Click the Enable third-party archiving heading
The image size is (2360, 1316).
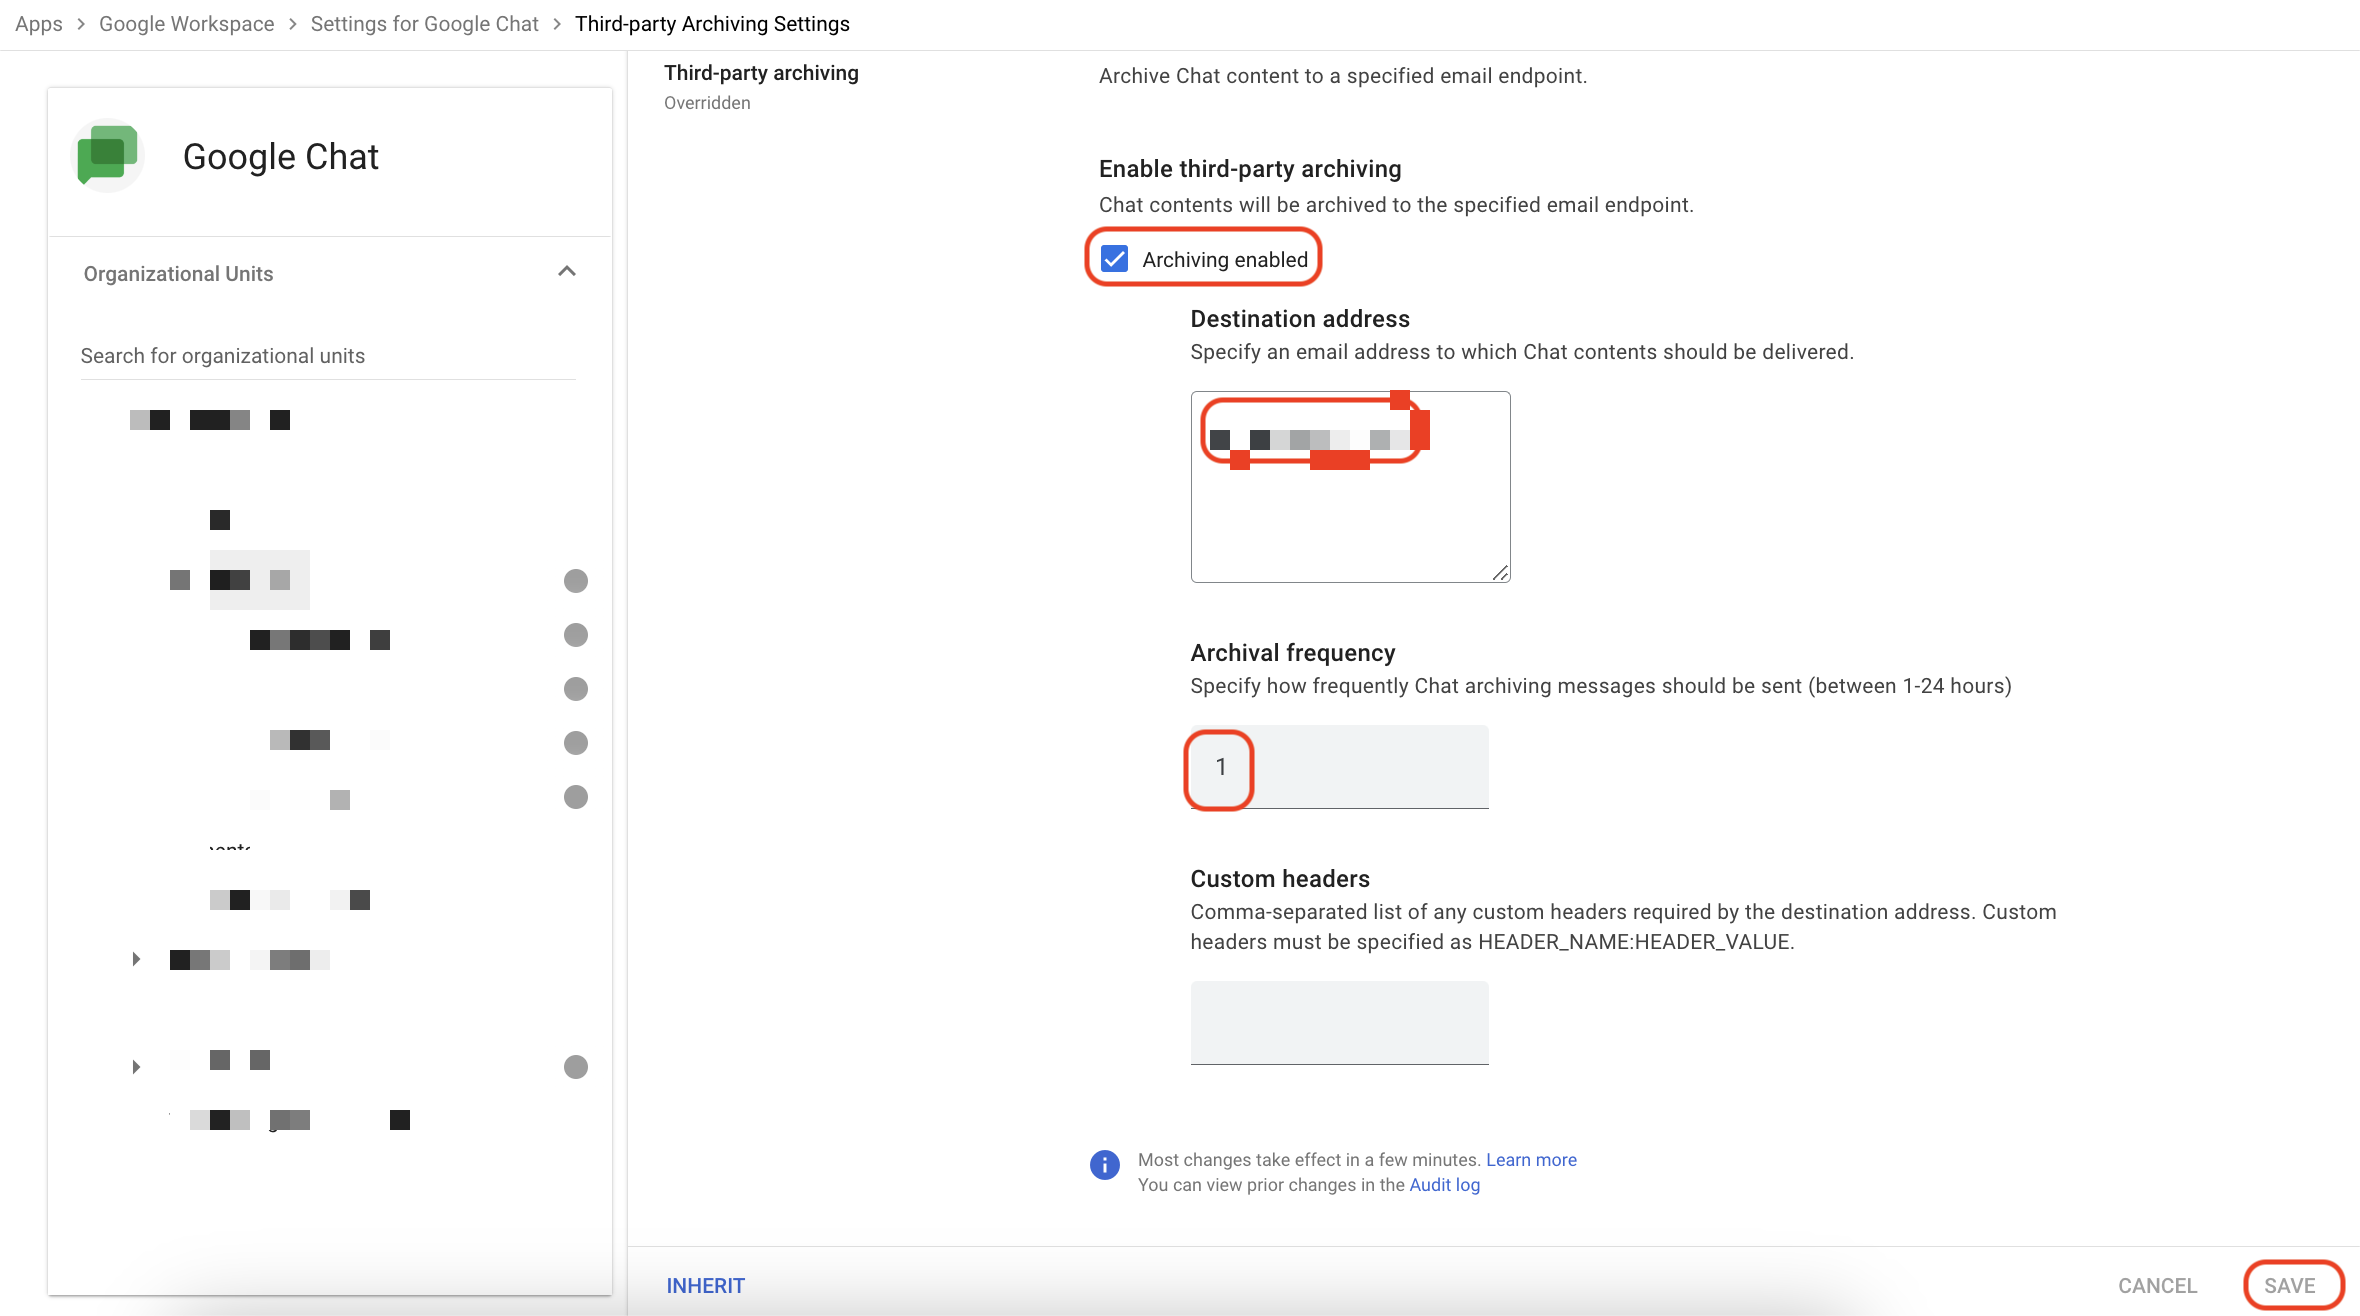(x=1250, y=169)
